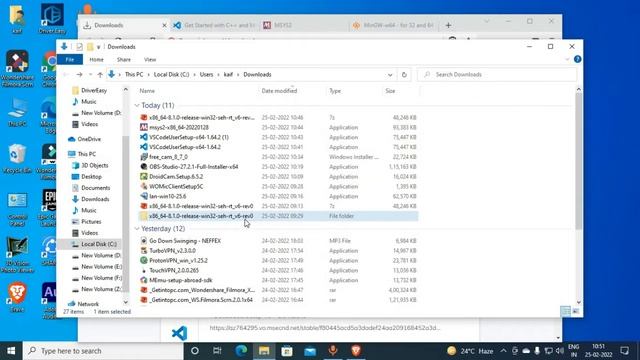Open recent locations dropdown arrow

click(90, 75)
